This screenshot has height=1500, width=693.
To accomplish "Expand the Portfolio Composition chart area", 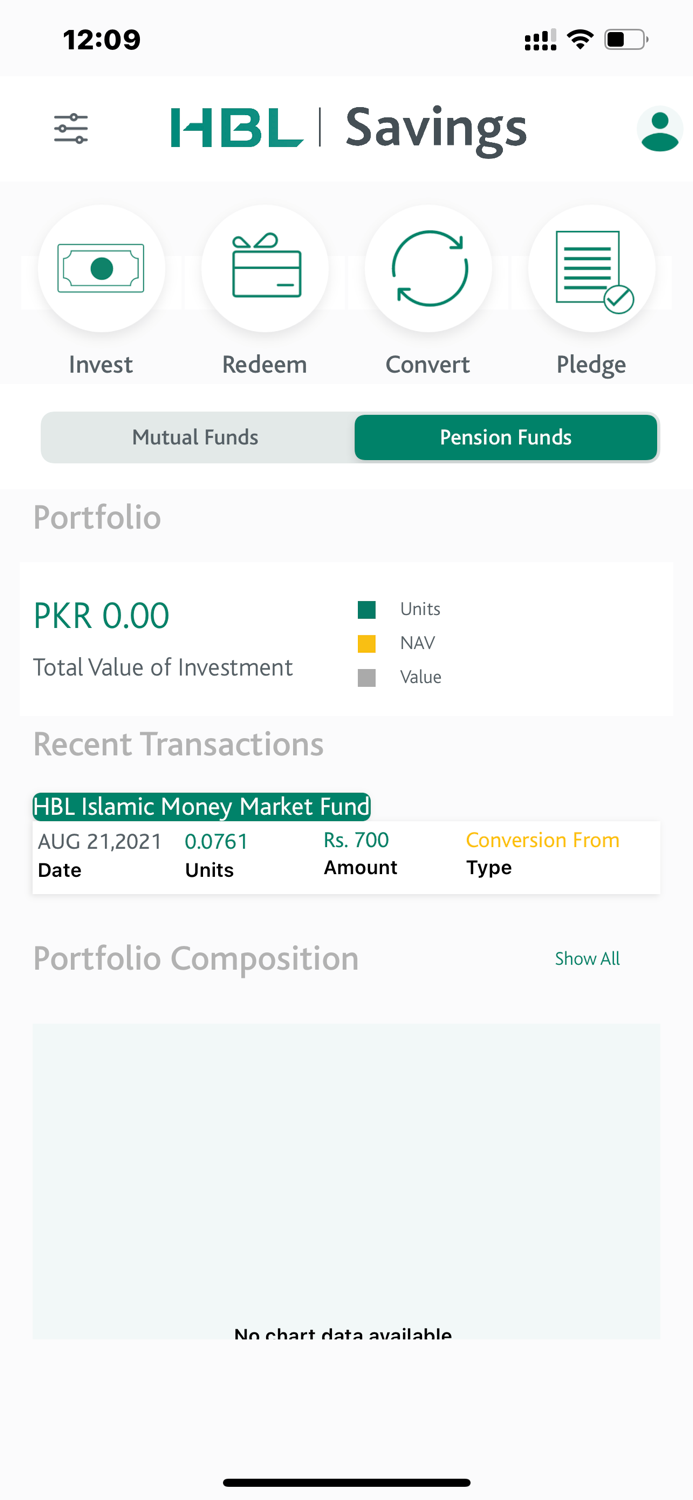I will point(346,1180).
